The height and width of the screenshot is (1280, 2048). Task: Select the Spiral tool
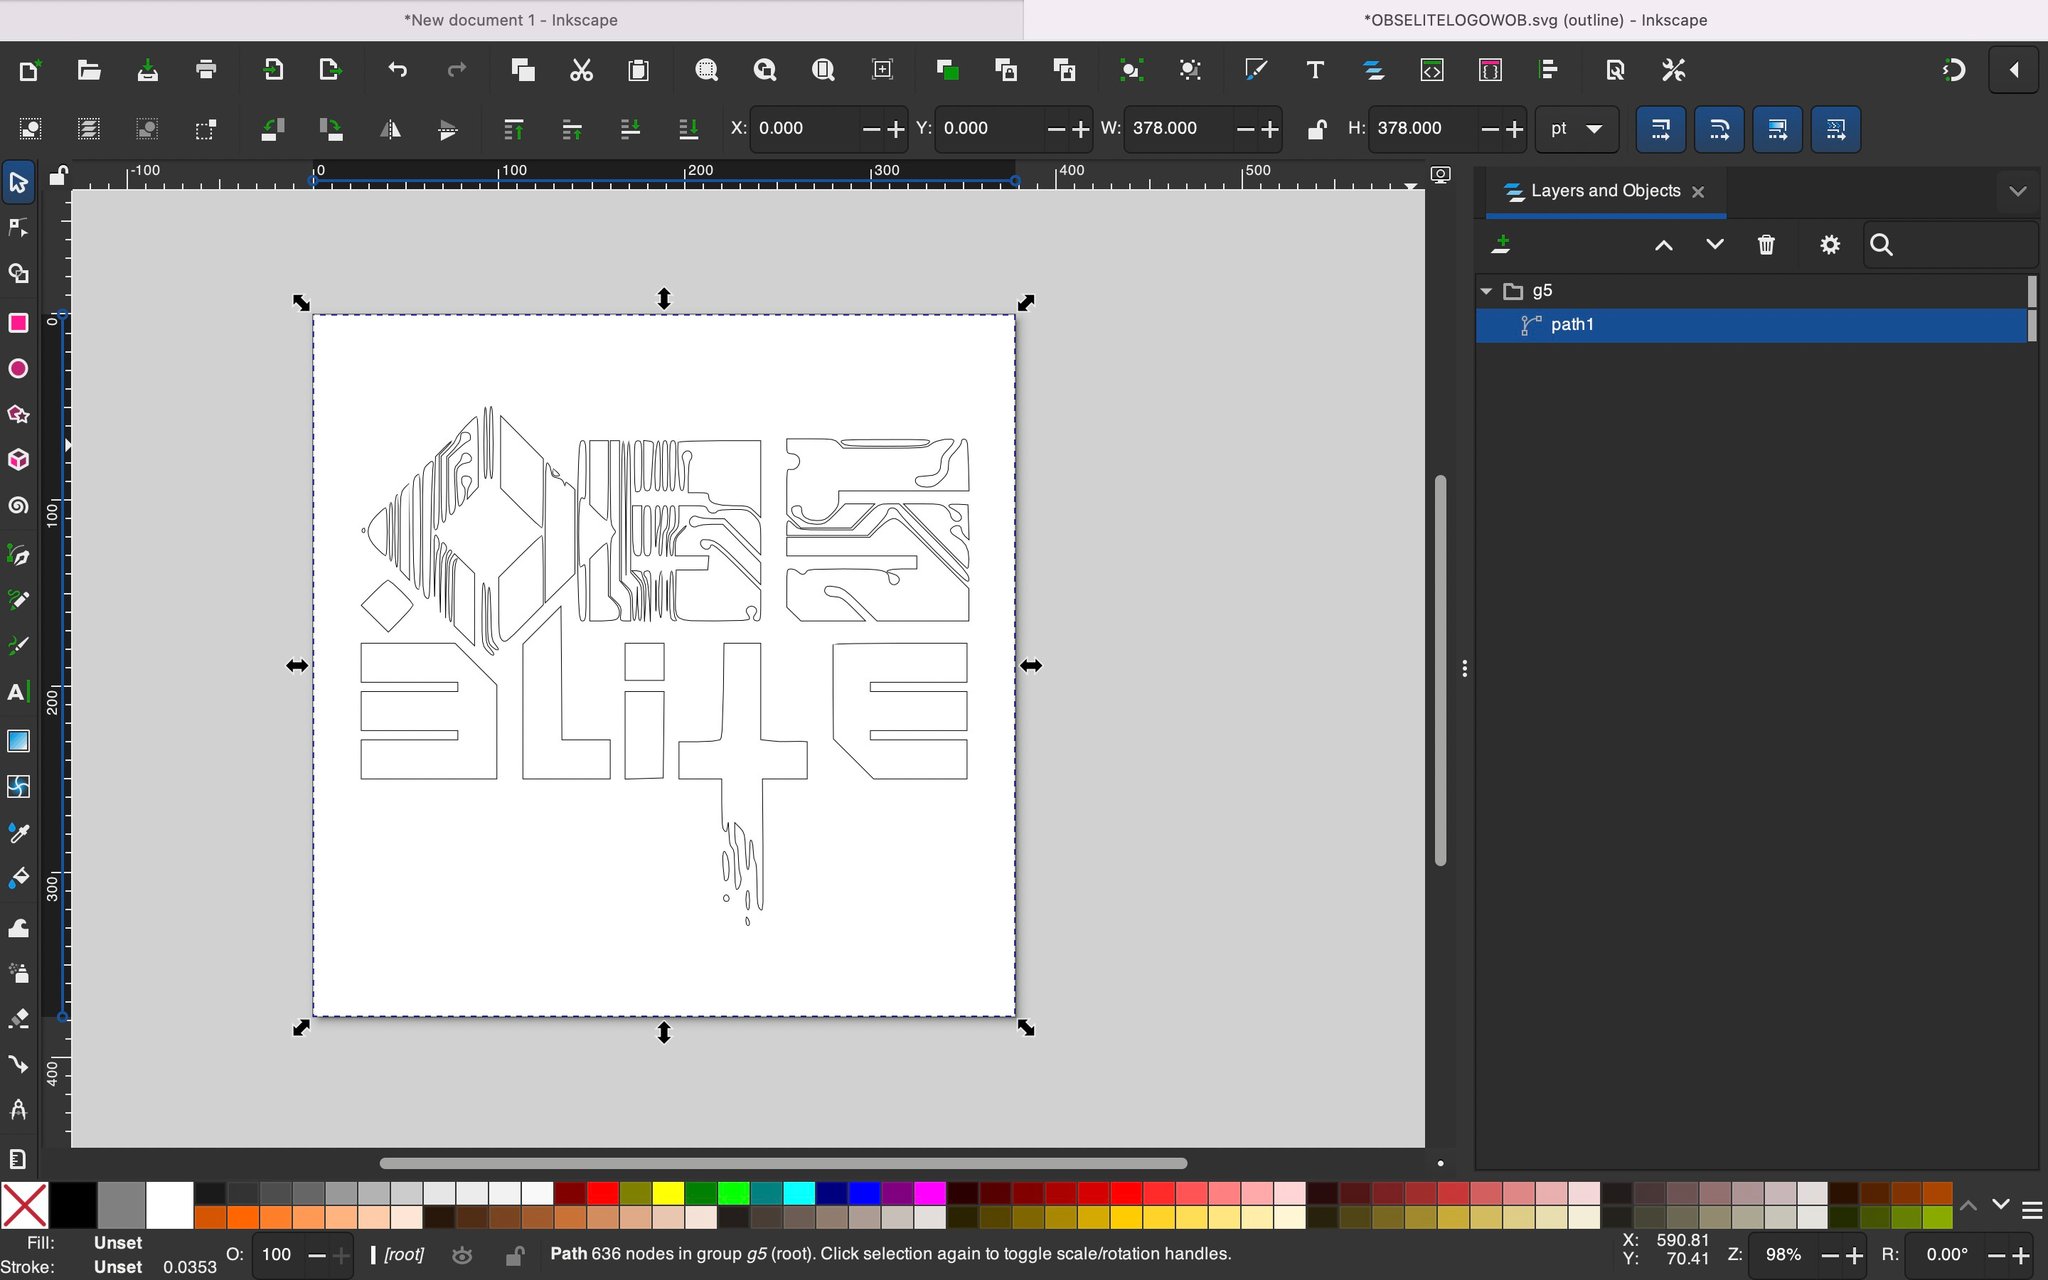point(18,506)
